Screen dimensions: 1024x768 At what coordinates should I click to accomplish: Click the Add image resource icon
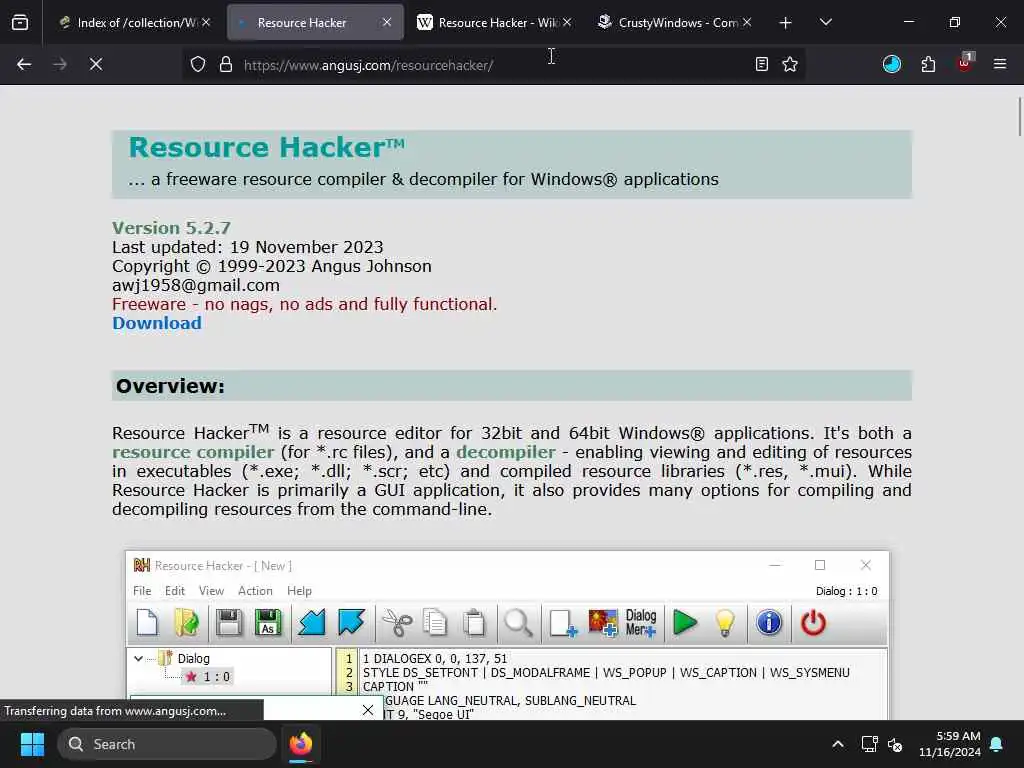[603, 622]
